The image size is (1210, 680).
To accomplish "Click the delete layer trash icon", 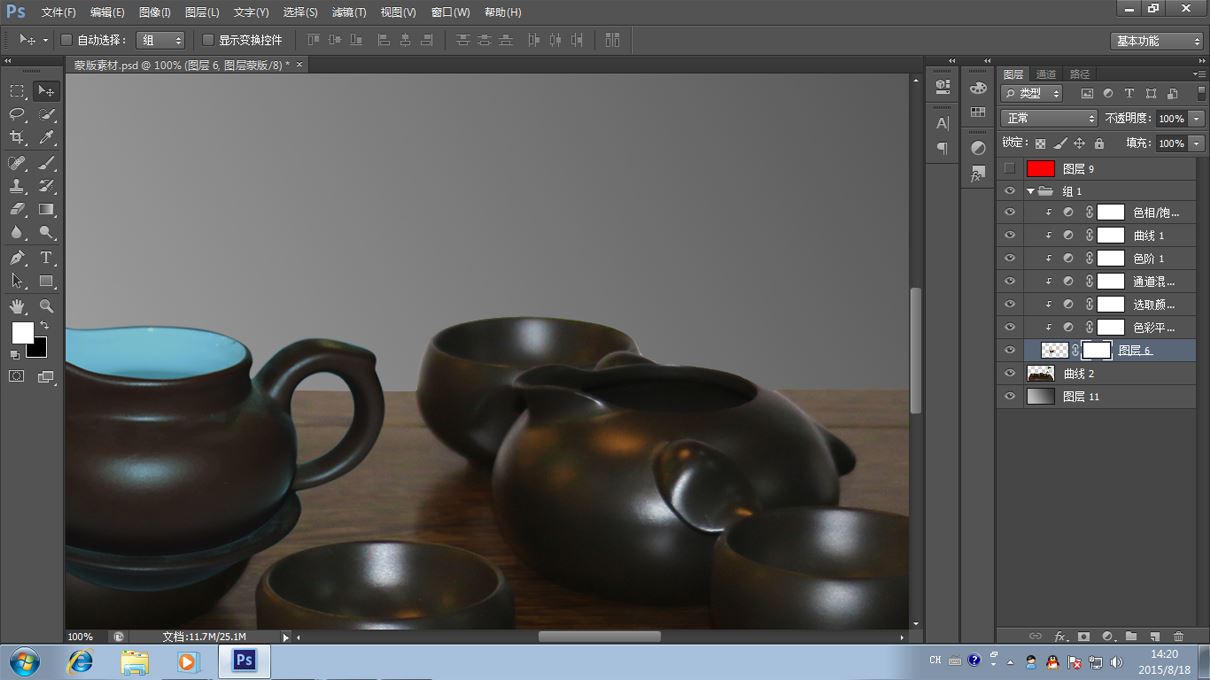I will click(1178, 636).
